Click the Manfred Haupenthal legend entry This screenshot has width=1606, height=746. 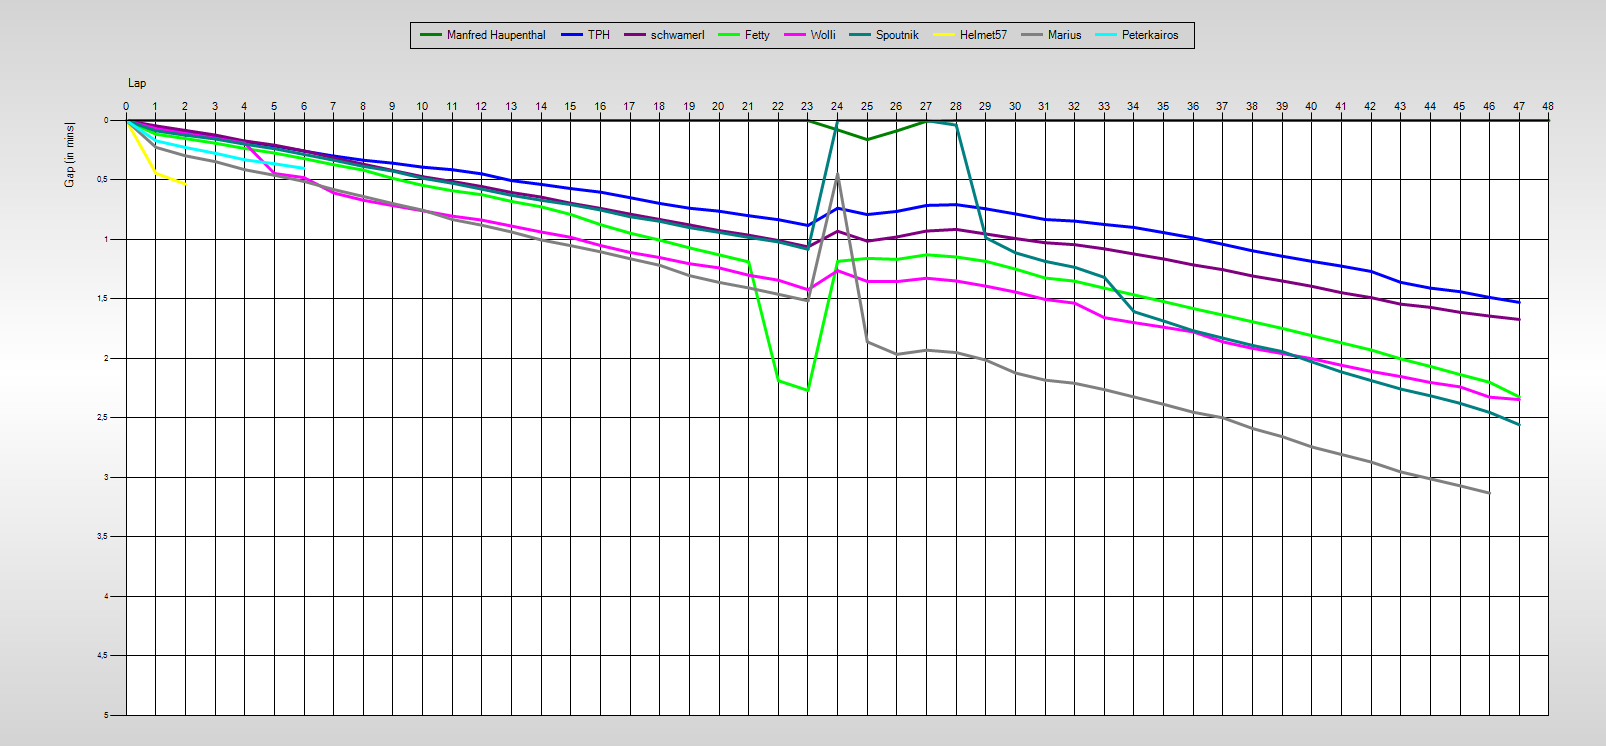click(x=483, y=35)
